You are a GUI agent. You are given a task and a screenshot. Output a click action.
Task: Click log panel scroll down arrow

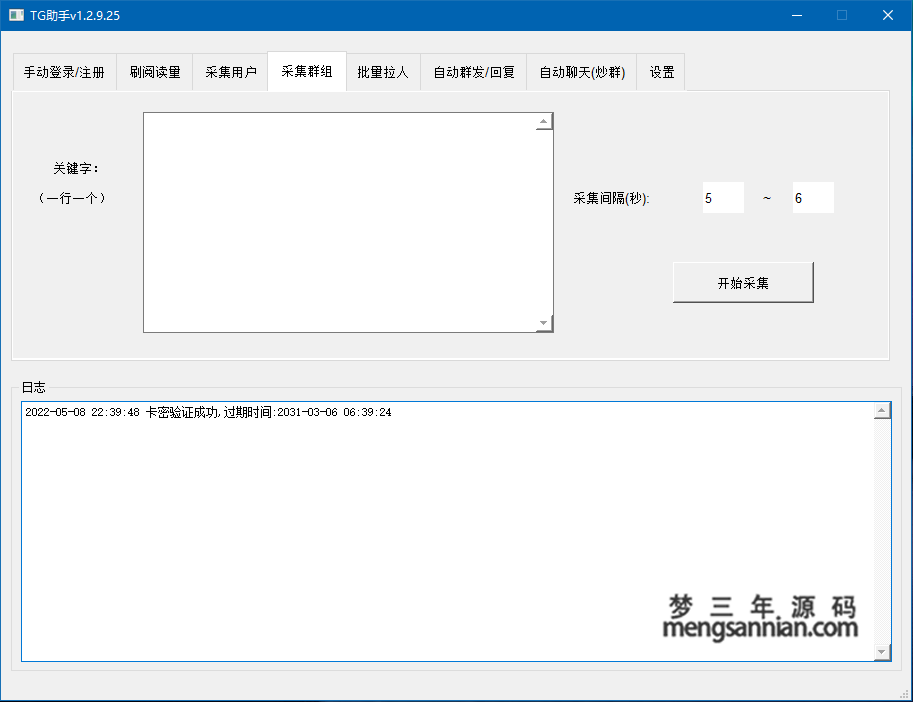(x=882, y=652)
